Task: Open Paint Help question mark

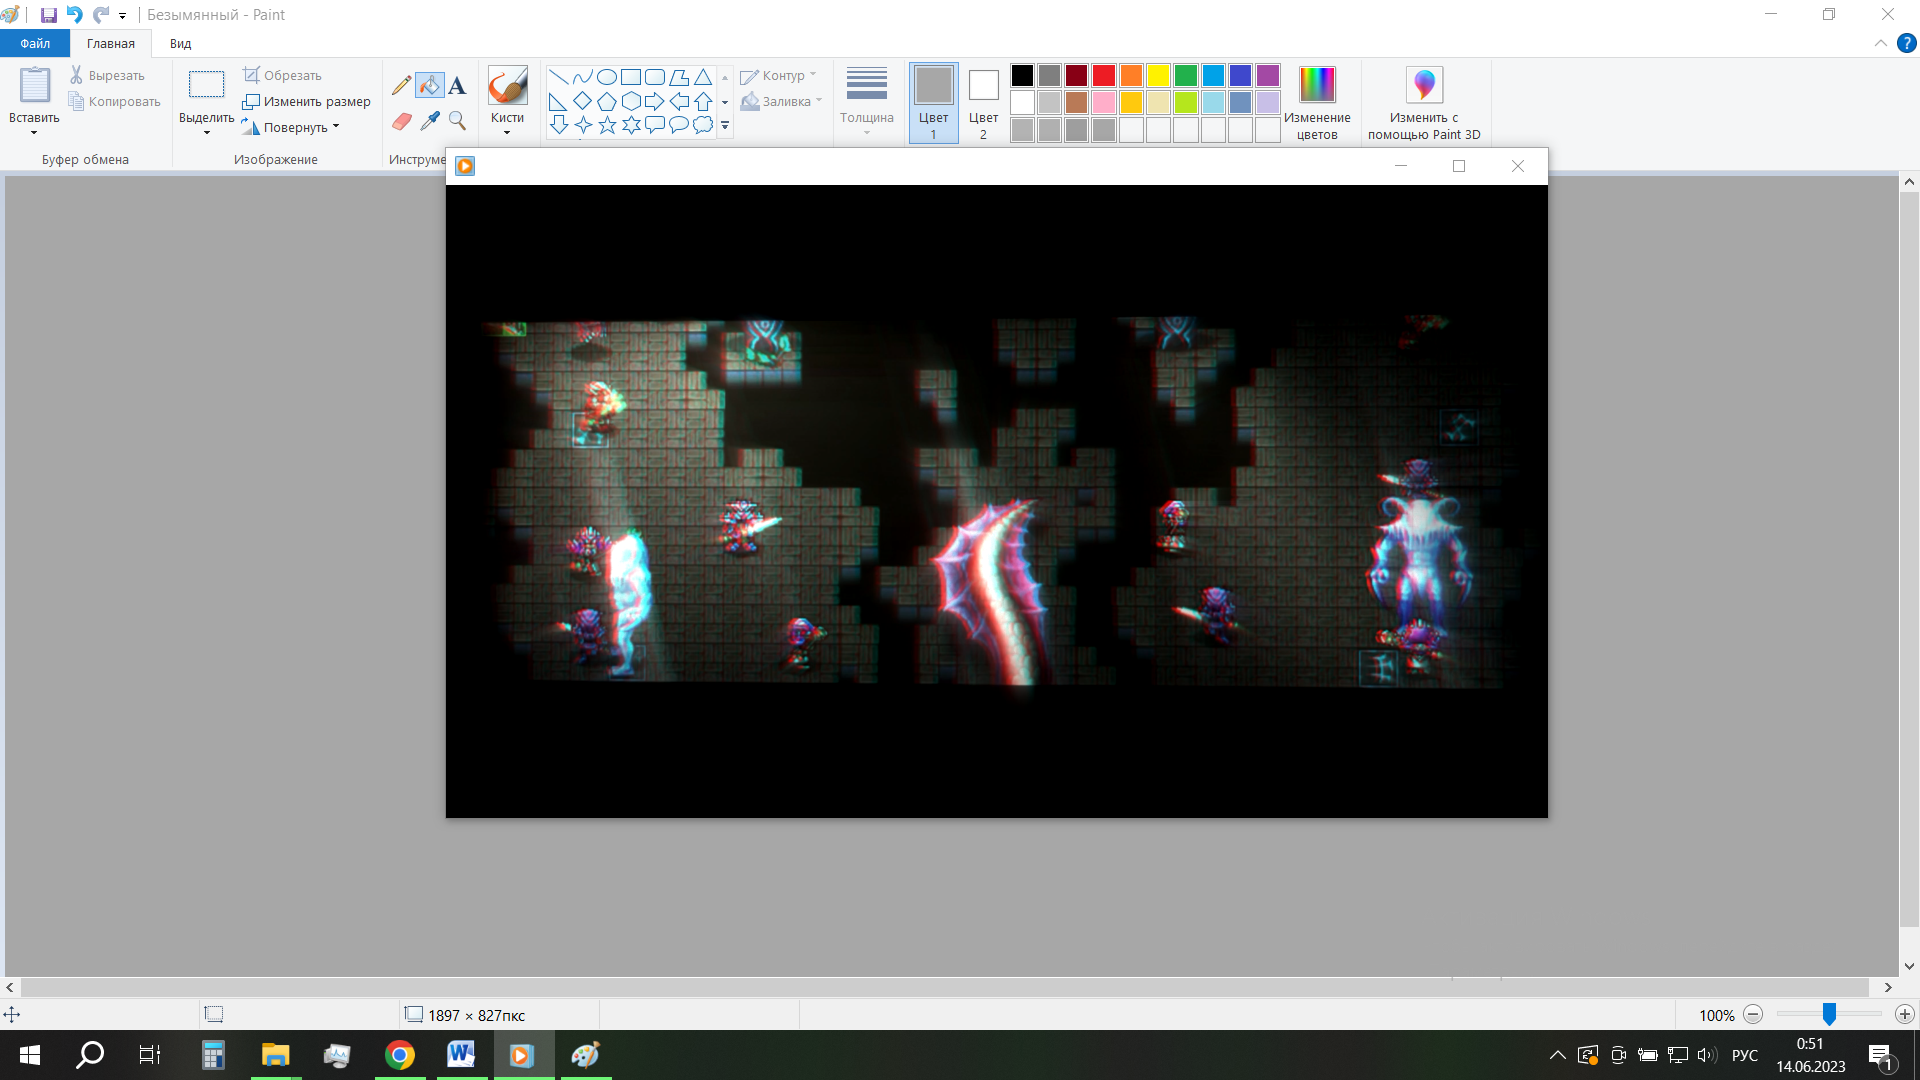Action: point(1906,43)
